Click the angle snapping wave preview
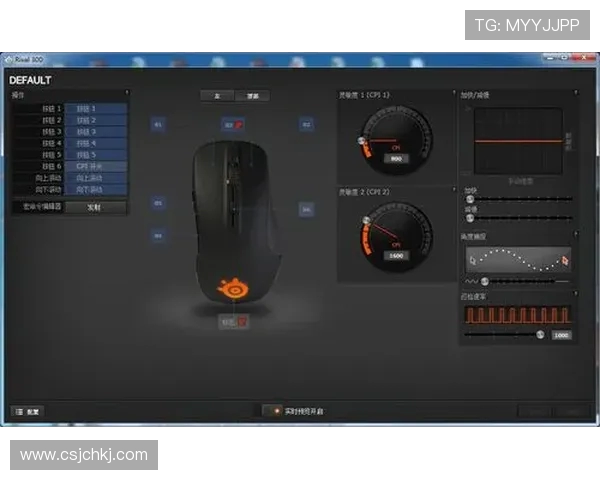Screen dimensions: 600x480 pyautogui.click(x=518, y=260)
